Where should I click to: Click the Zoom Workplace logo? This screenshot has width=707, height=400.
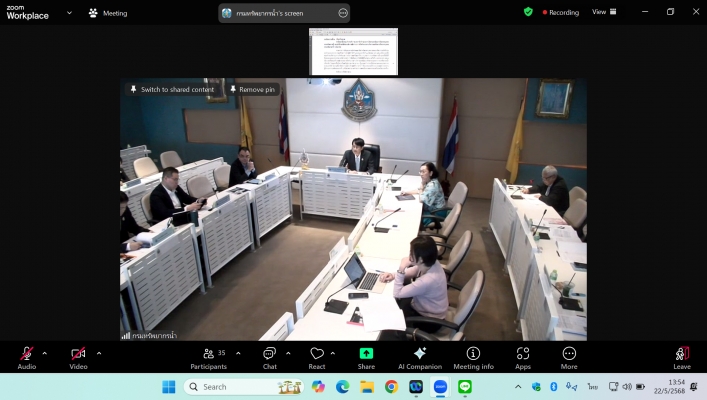click(28, 13)
